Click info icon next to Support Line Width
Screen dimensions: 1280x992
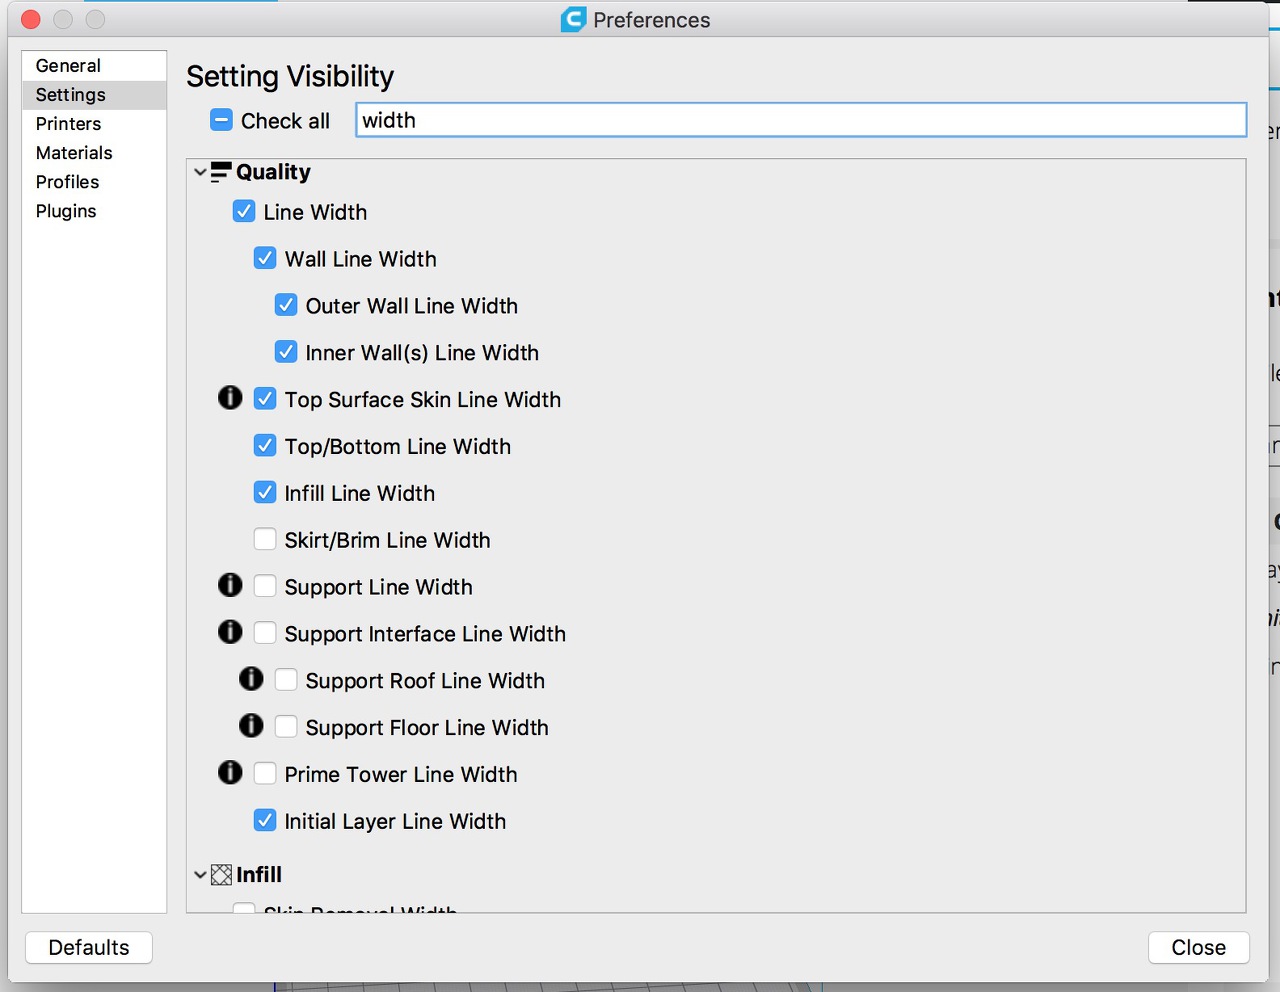[x=230, y=585]
